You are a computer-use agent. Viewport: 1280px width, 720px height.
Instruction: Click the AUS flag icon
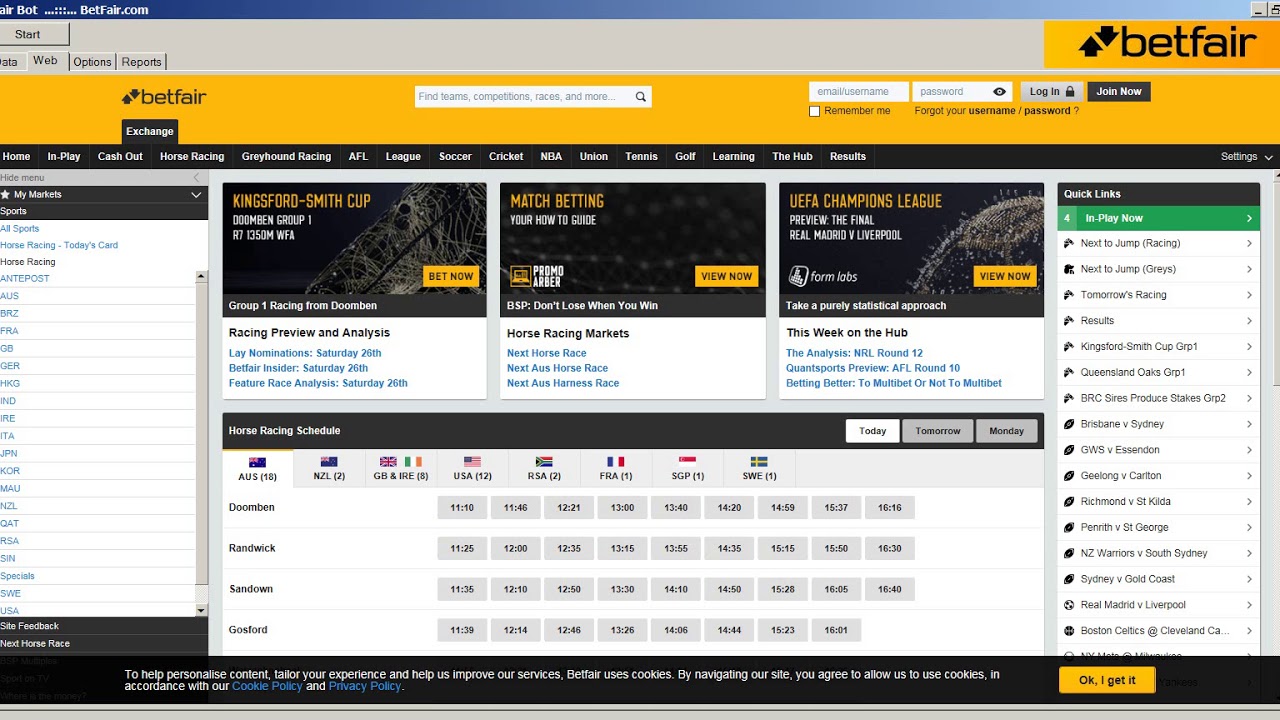(257, 462)
